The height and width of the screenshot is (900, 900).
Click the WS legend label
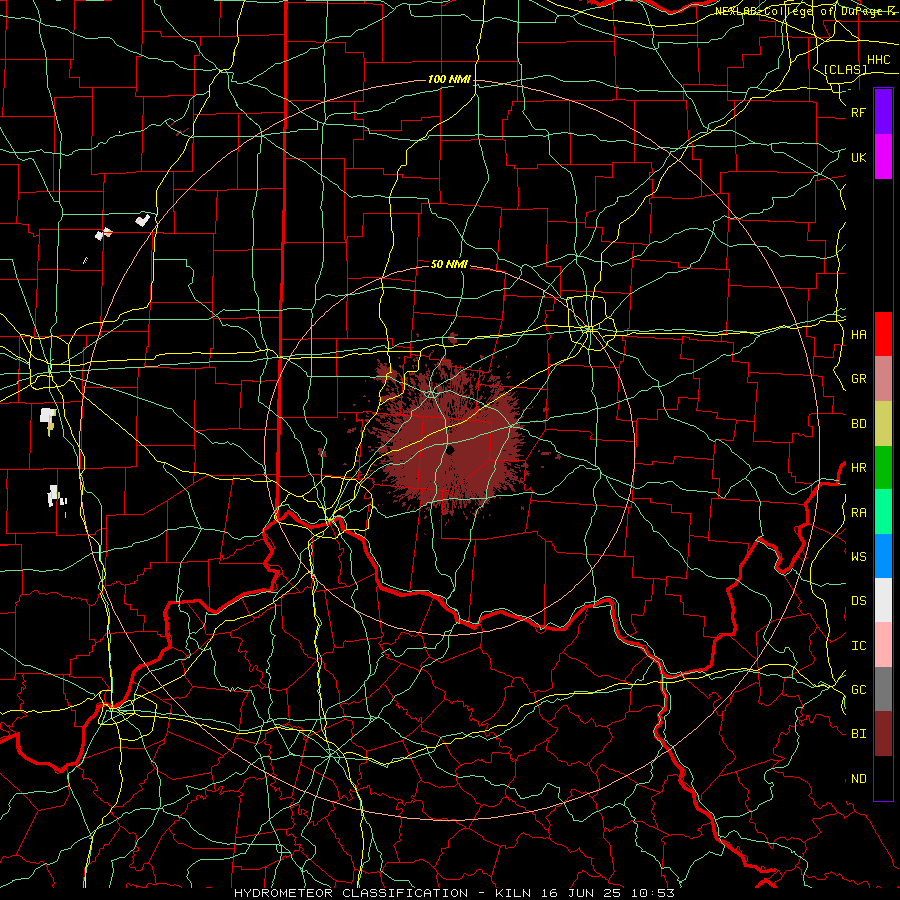pos(858,557)
